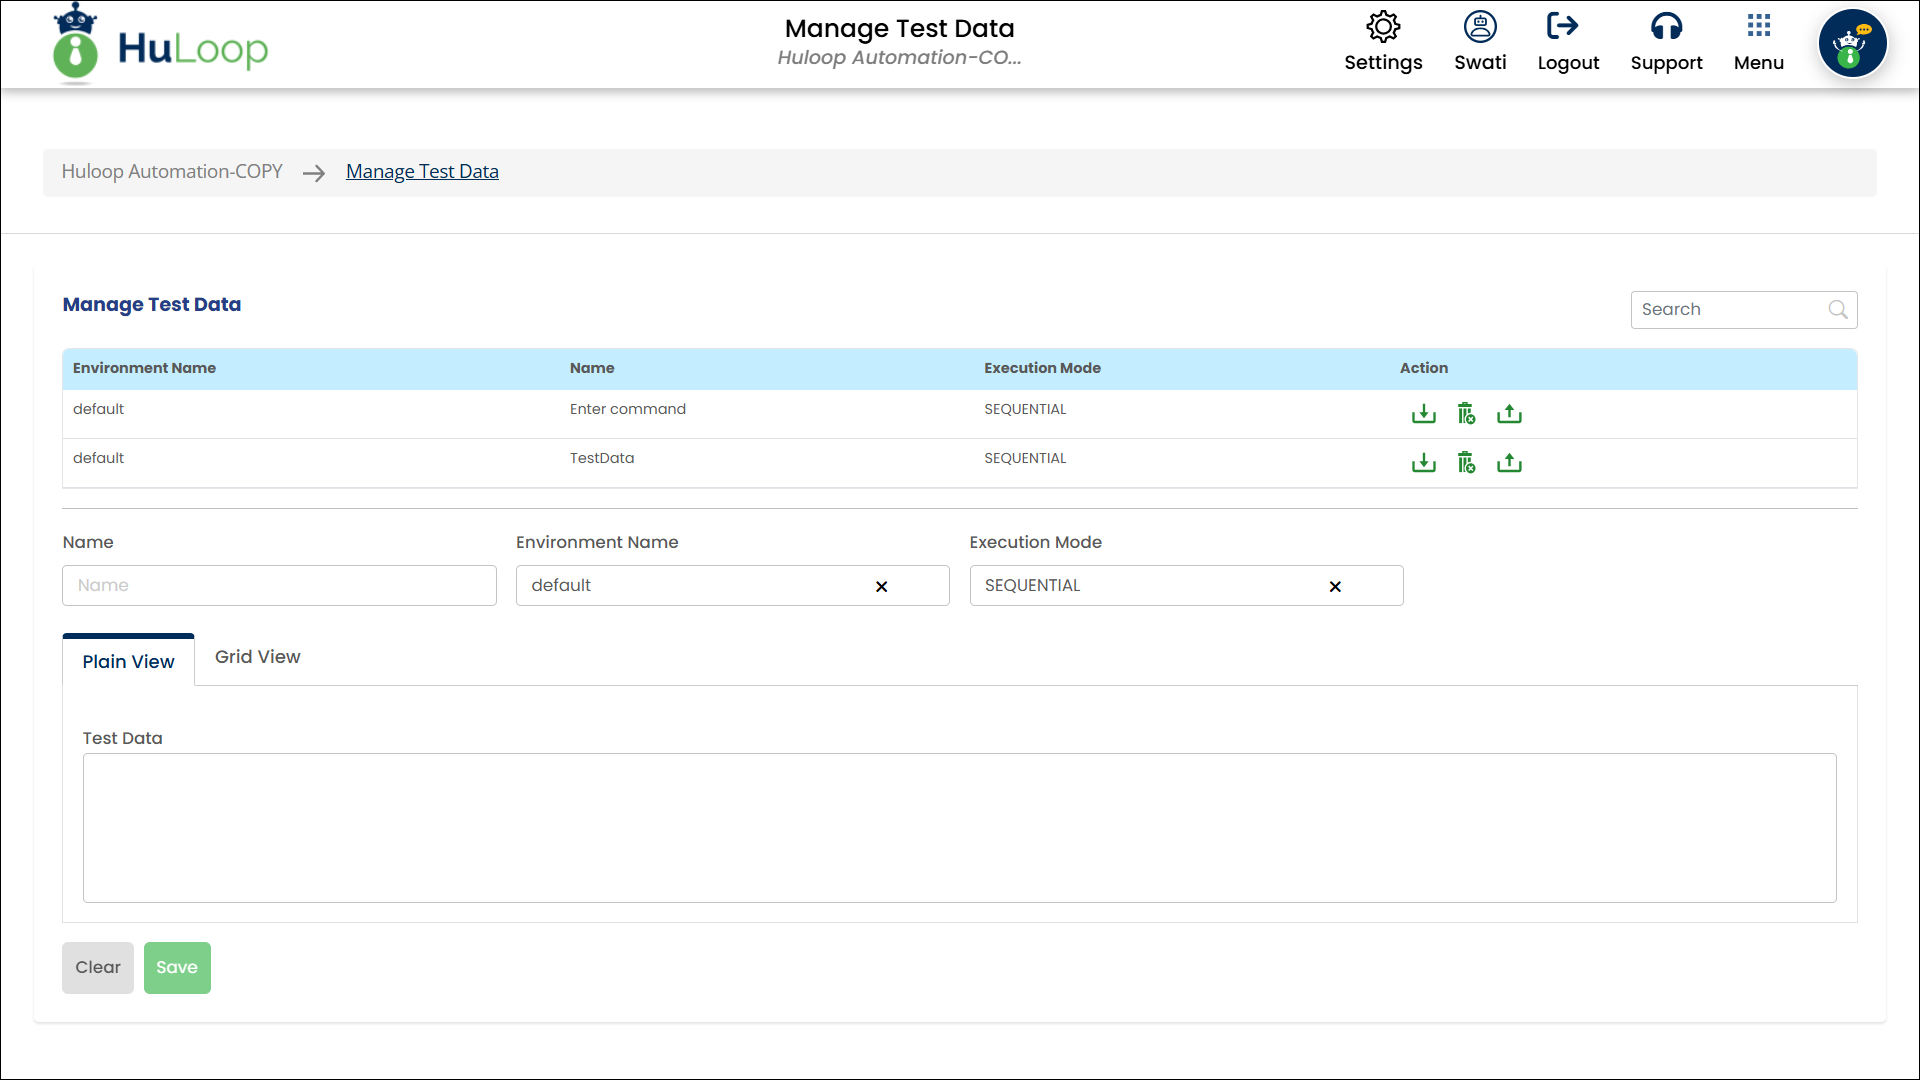Viewport: 1920px width, 1080px height.
Task: Click the Huloop Automation-COPY breadcrumb
Action: coord(172,171)
